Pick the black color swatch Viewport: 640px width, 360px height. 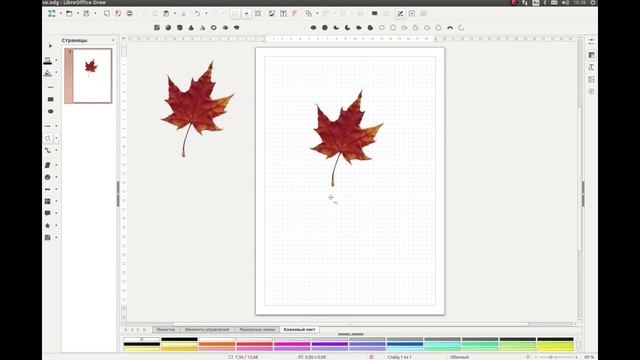[x=179, y=339]
